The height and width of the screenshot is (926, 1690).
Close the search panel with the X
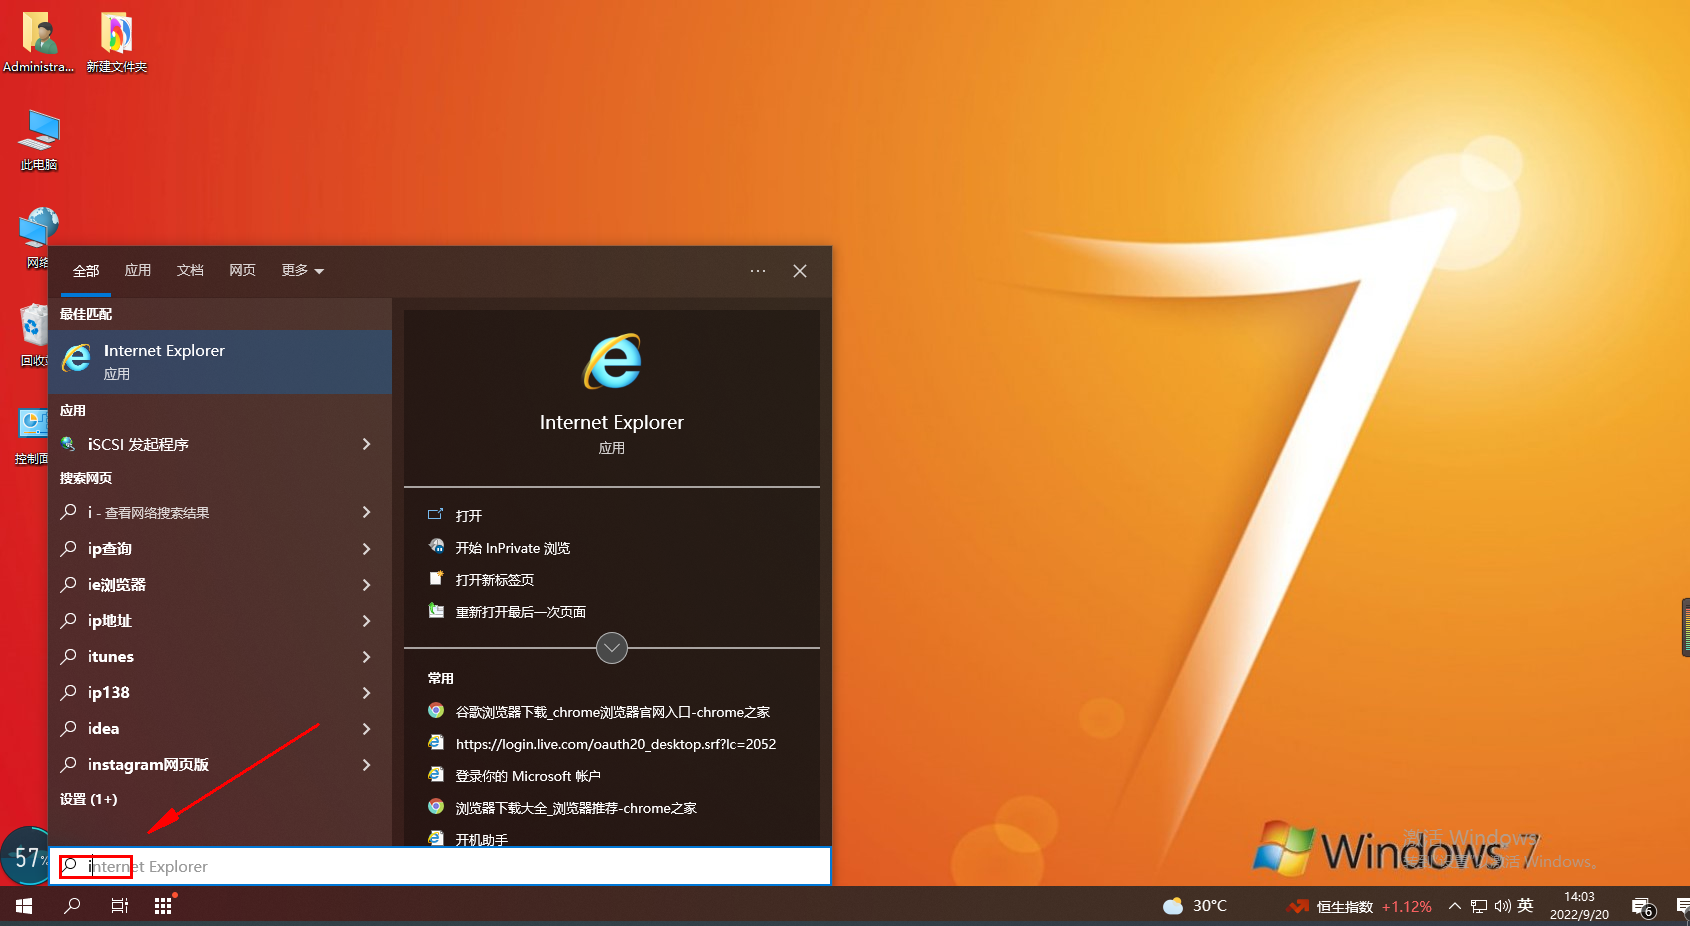pos(800,271)
